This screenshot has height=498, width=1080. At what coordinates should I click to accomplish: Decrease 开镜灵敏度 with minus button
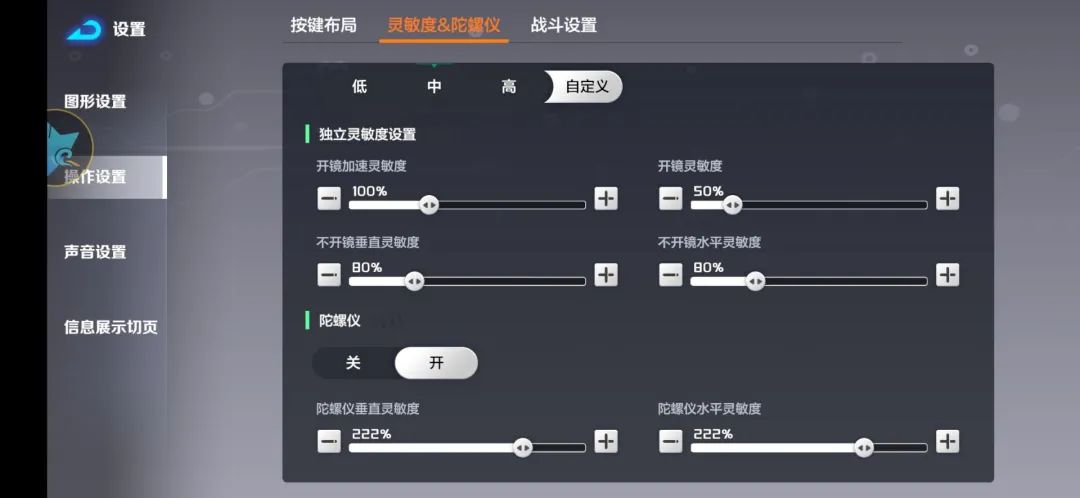pyautogui.click(x=671, y=199)
